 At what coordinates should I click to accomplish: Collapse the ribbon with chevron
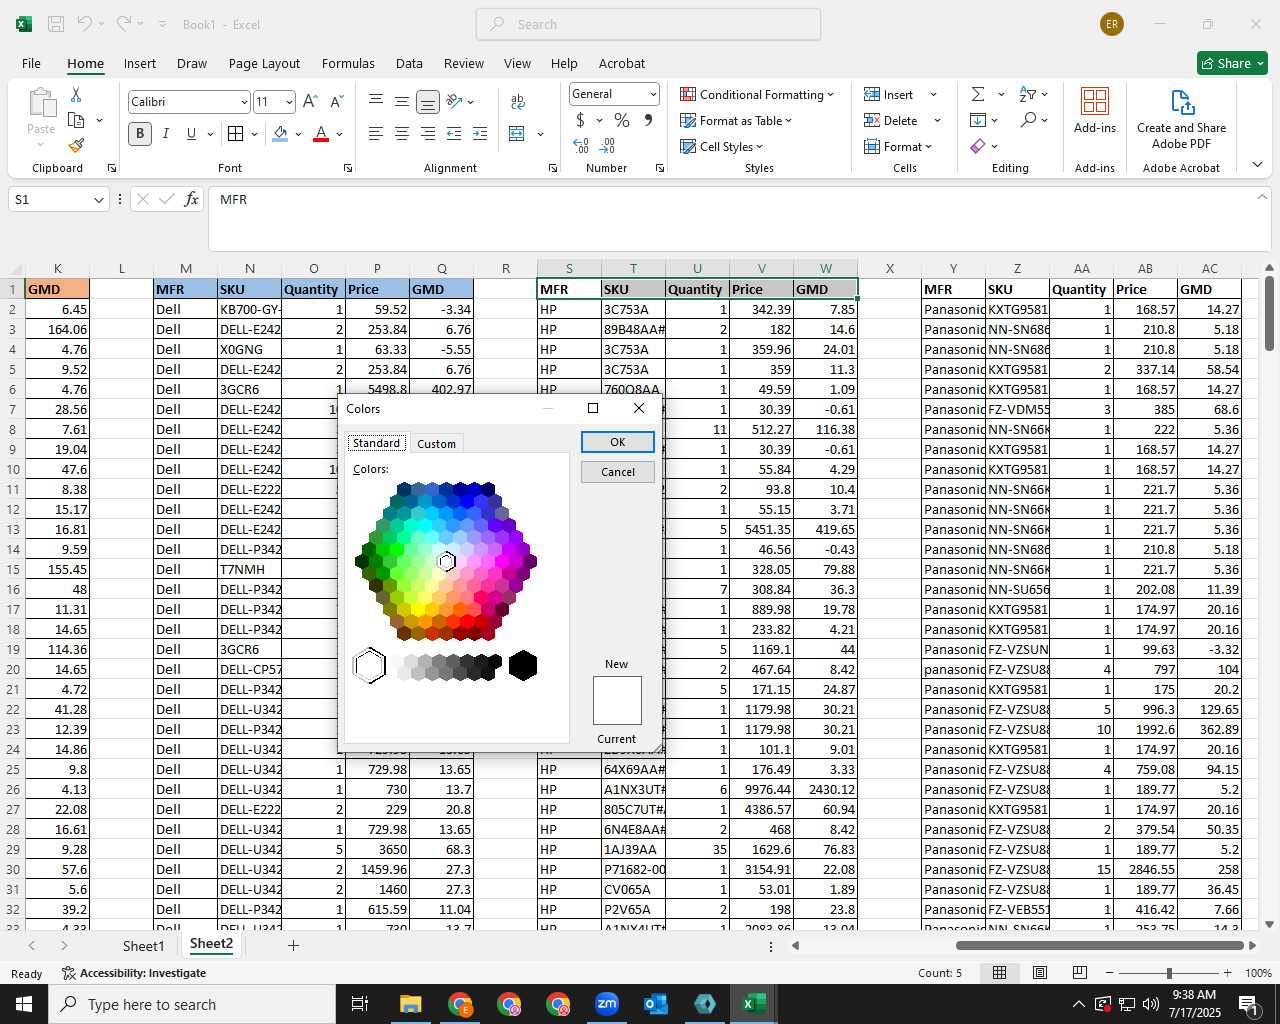click(1257, 165)
